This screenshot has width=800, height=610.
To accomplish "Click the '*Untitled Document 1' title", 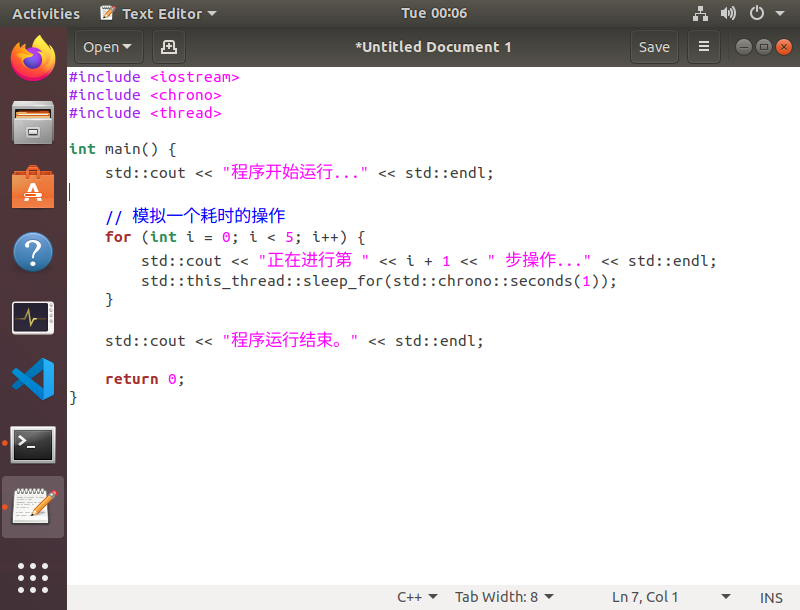I will (433, 47).
